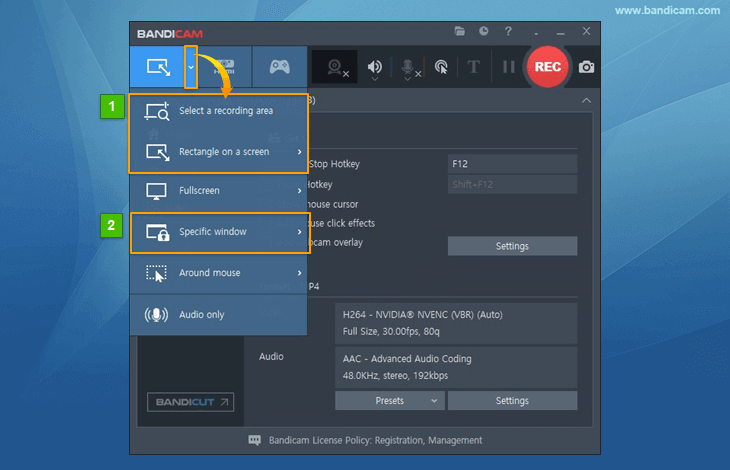Select the screen recording mode icon
The image size is (730, 470).
(x=158, y=67)
